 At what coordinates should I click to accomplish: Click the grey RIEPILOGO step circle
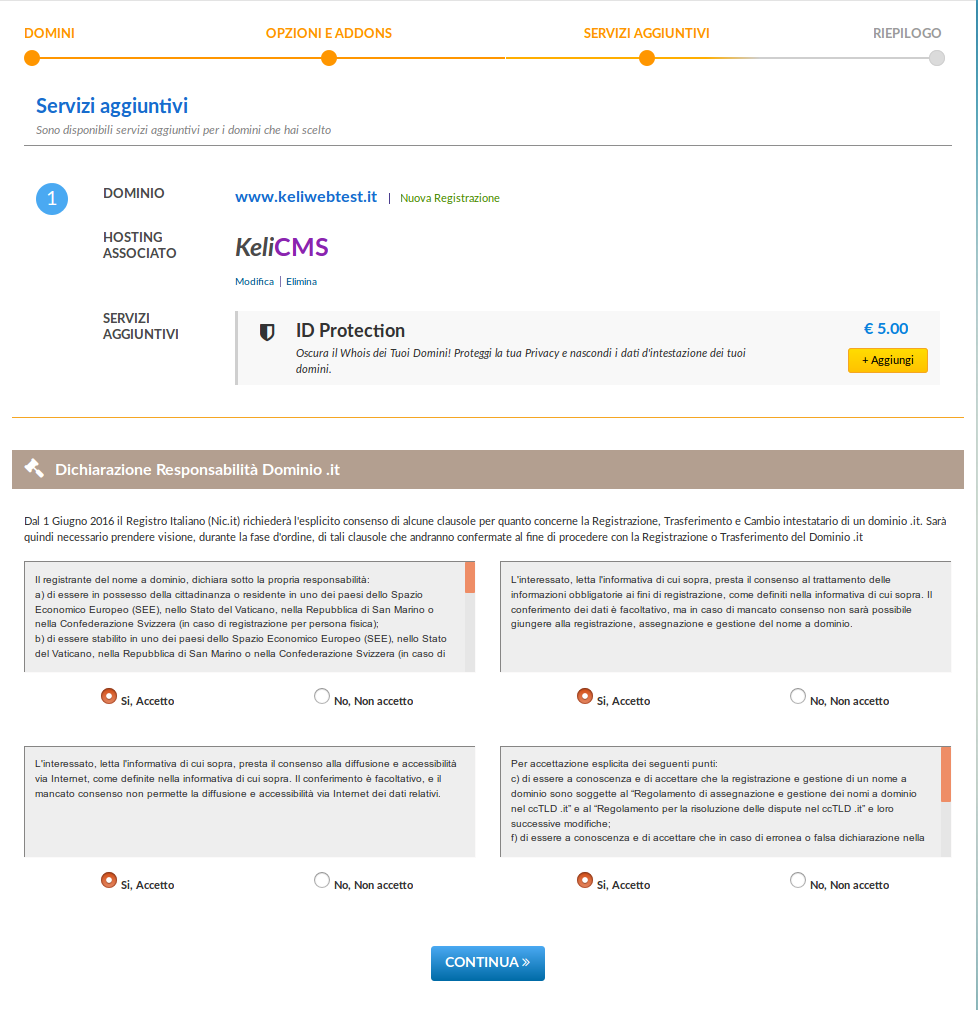[x=937, y=59]
